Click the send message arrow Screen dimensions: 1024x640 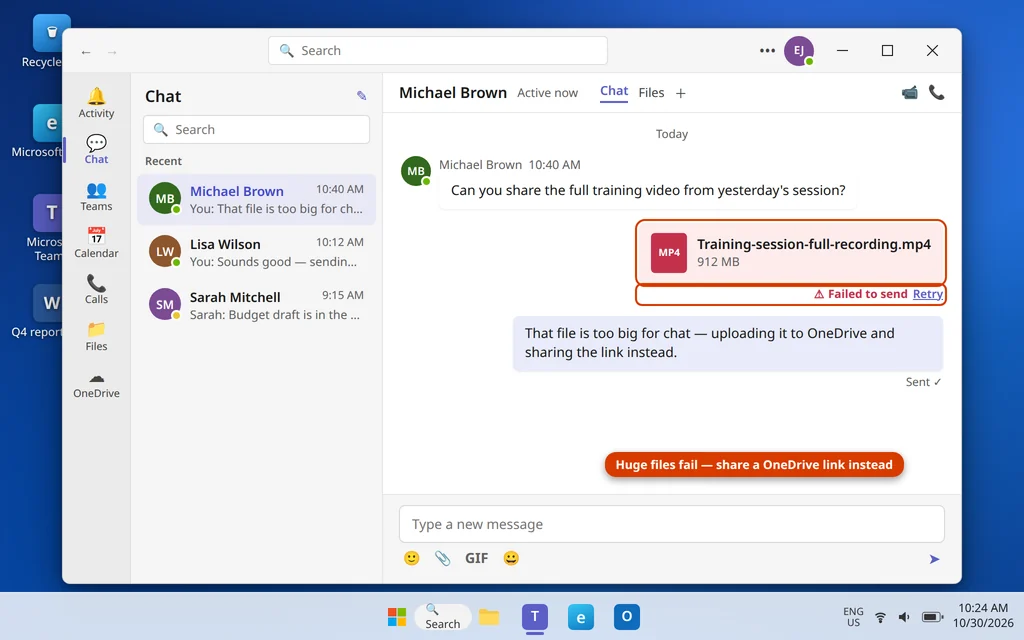click(935, 559)
